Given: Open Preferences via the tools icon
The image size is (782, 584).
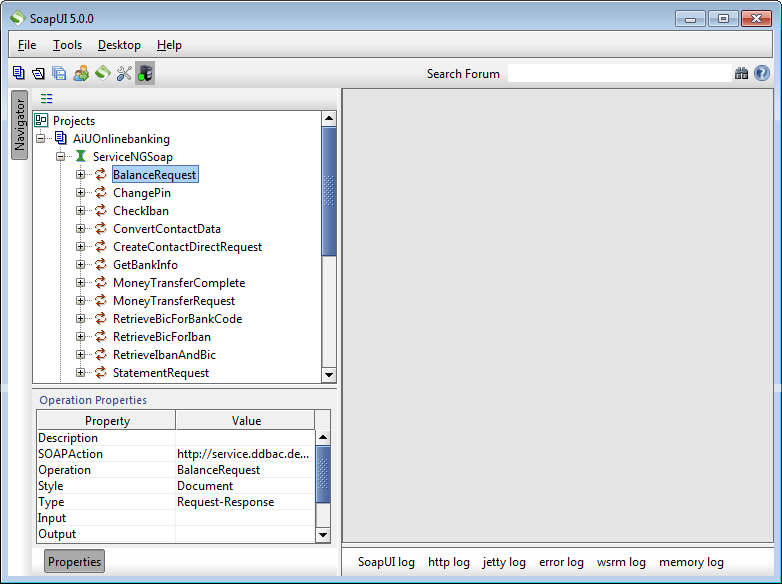Looking at the screenshot, I should (124, 73).
